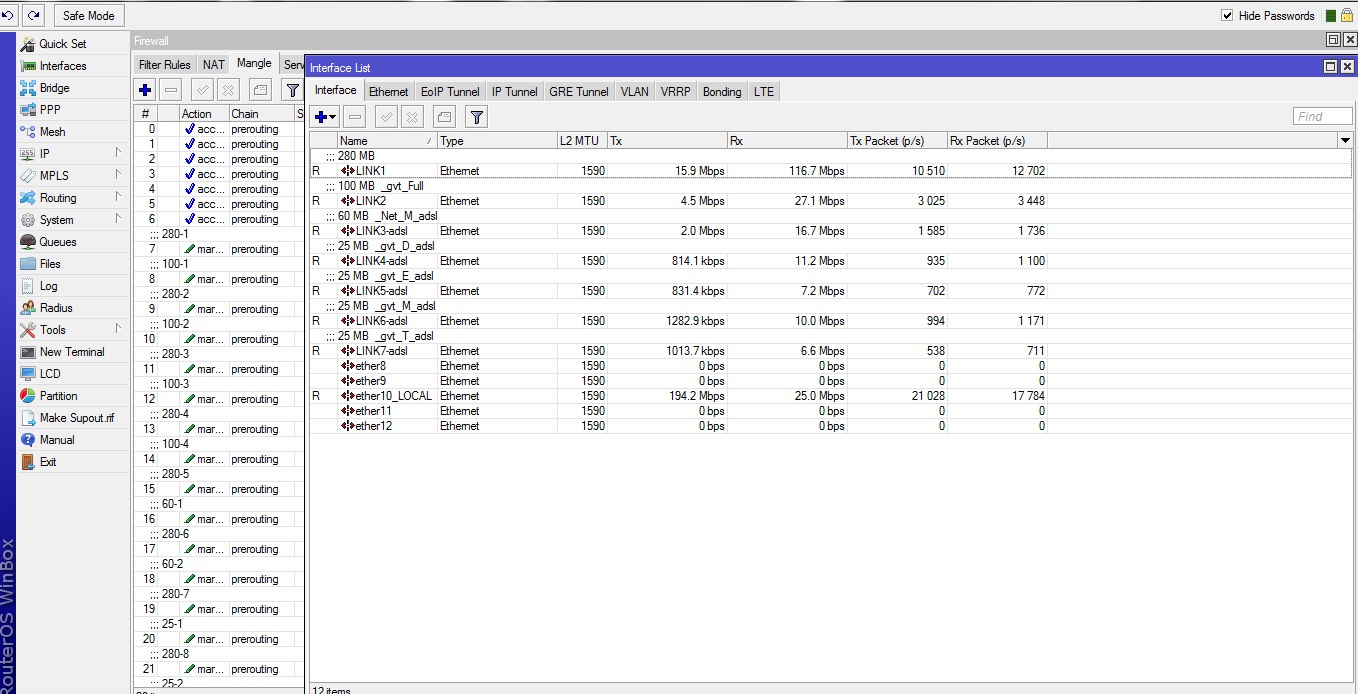Open Files in the sidebar
The height and width of the screenshot is (694, 1358).
(50, 264)
